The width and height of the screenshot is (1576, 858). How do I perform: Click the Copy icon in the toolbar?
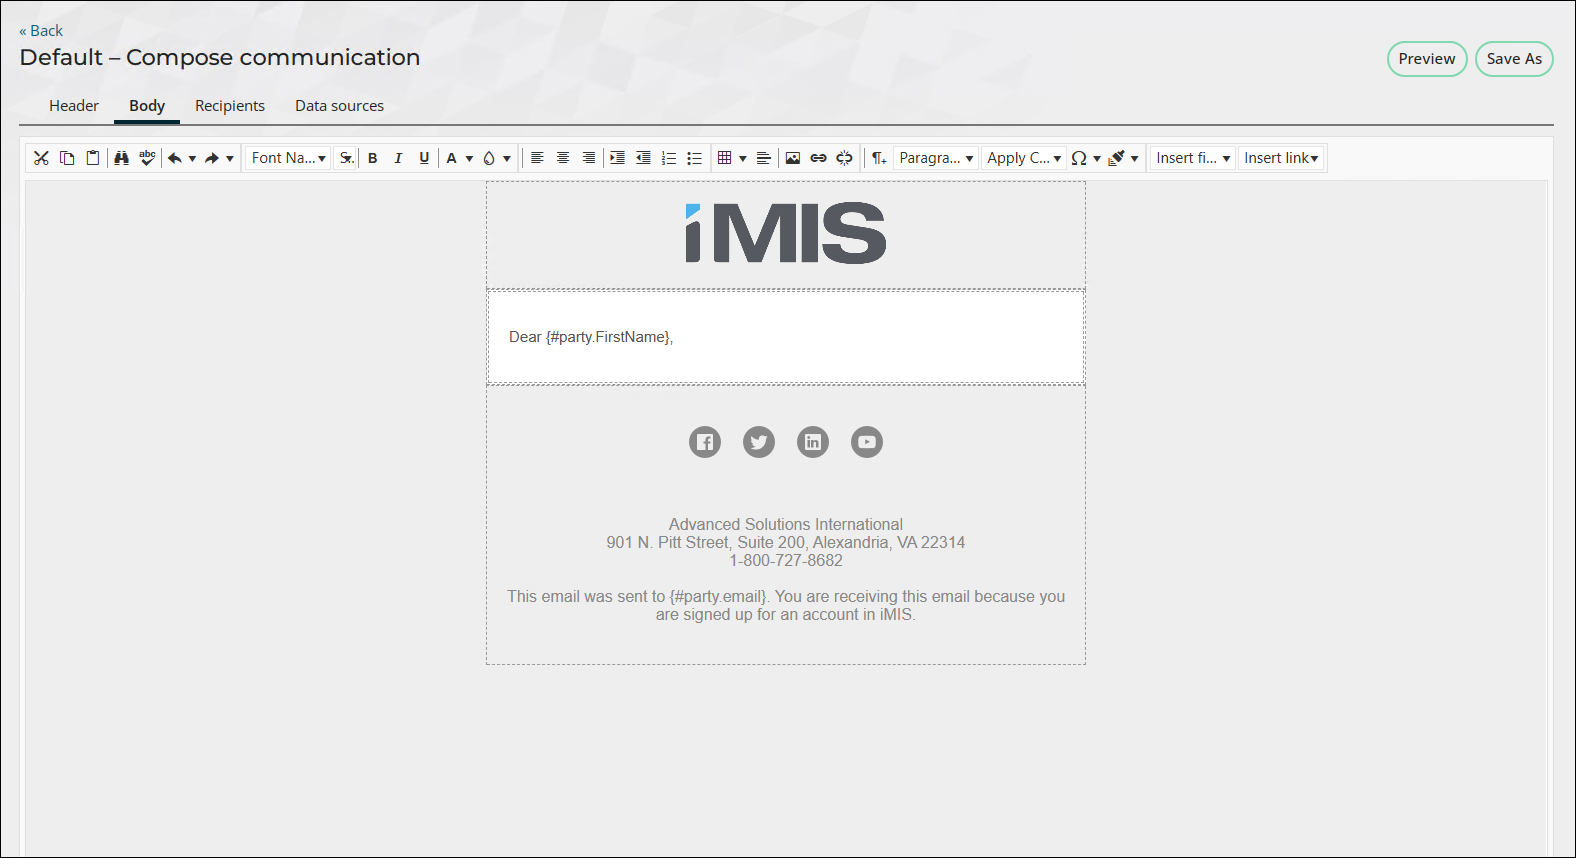pos(67,158)
